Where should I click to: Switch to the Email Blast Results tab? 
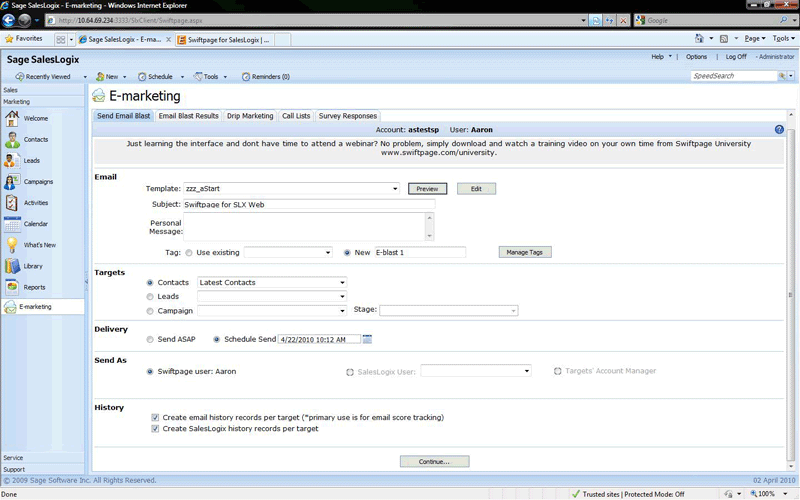coord(188,116)
